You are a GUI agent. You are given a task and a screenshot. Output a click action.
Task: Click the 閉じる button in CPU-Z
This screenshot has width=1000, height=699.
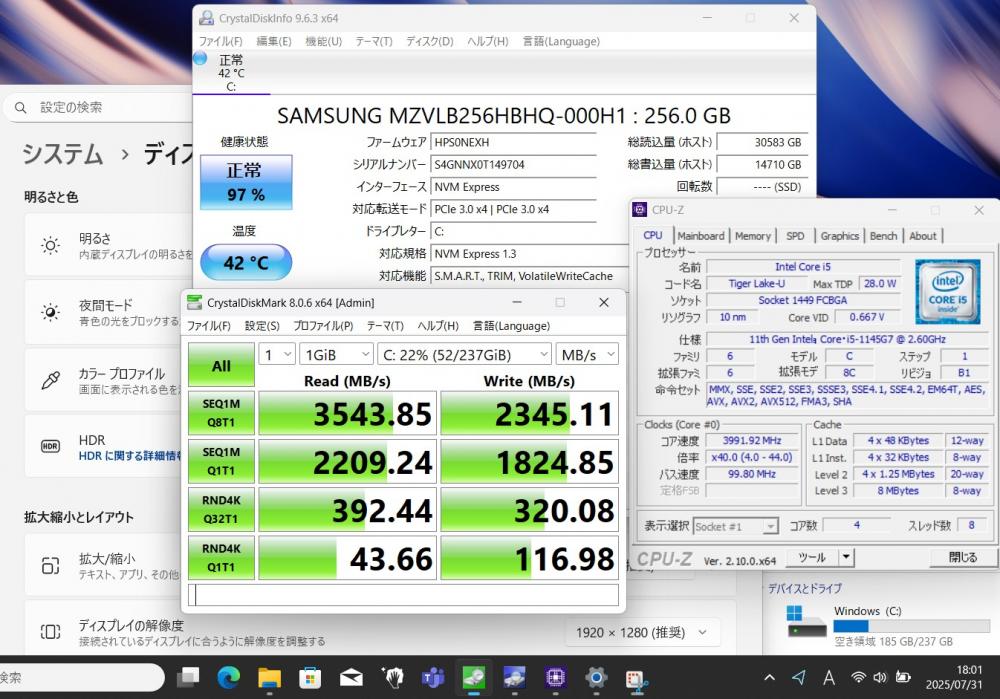pyautogui.click(x=962, y=557)
